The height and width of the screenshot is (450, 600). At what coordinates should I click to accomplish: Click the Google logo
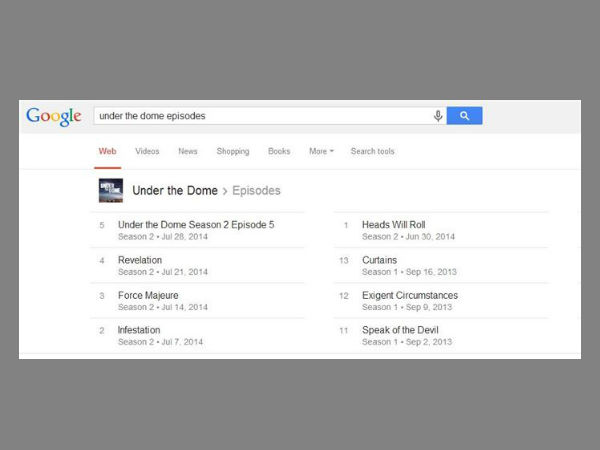[54, 116]
